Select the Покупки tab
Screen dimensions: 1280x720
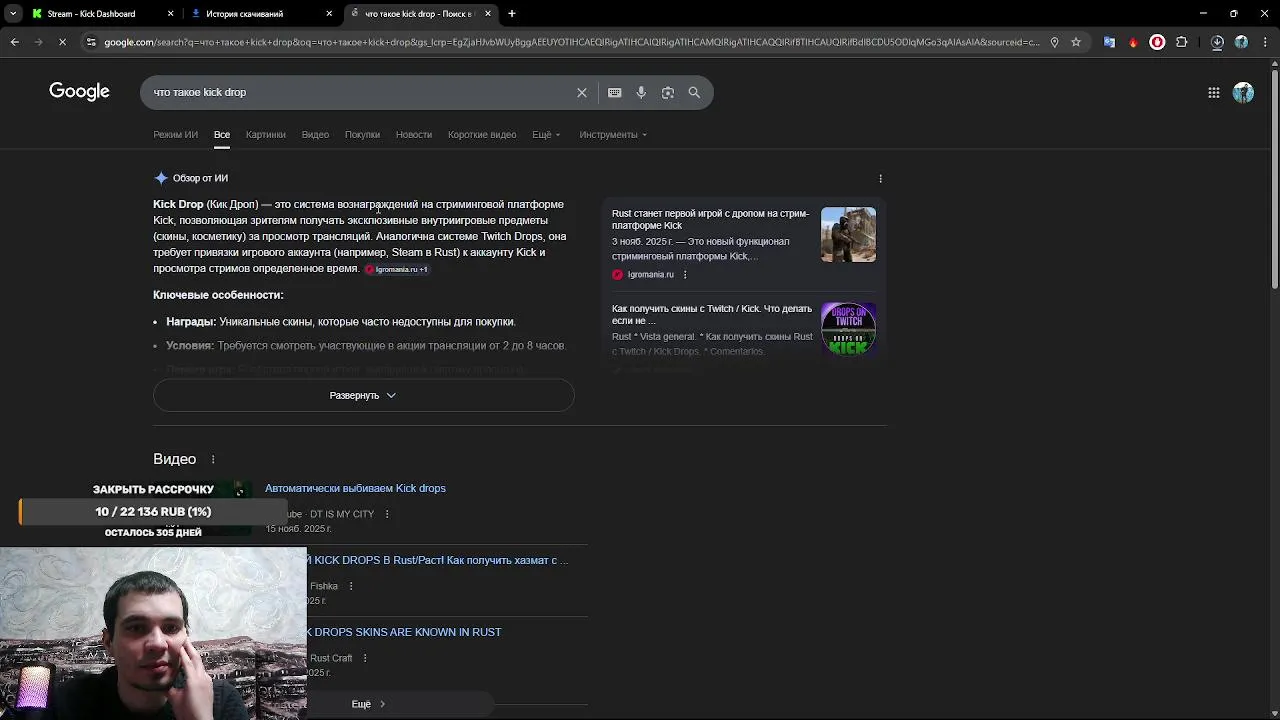(362, 134)
